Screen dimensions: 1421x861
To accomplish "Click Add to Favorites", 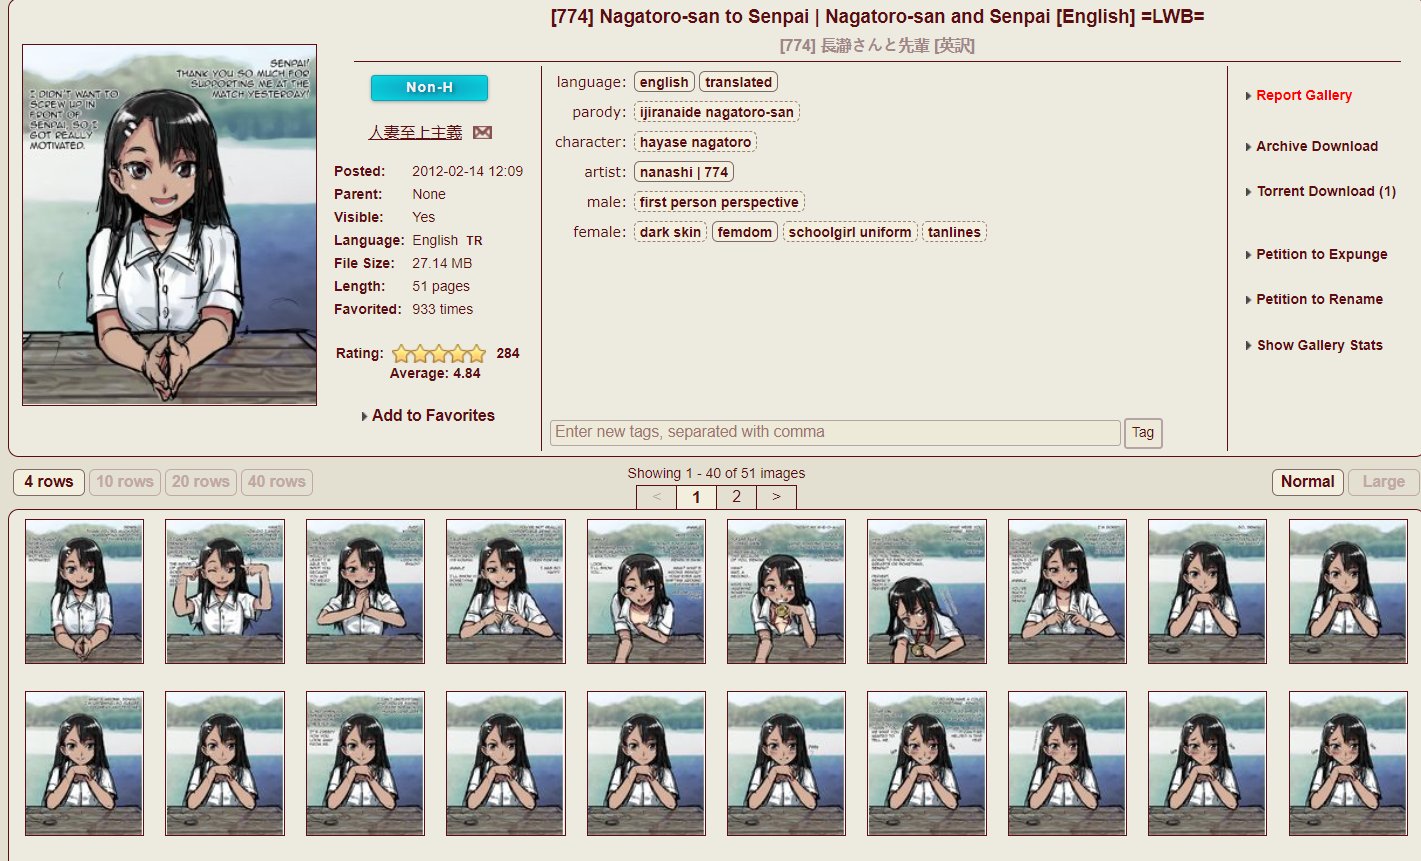I will (433, 416).
